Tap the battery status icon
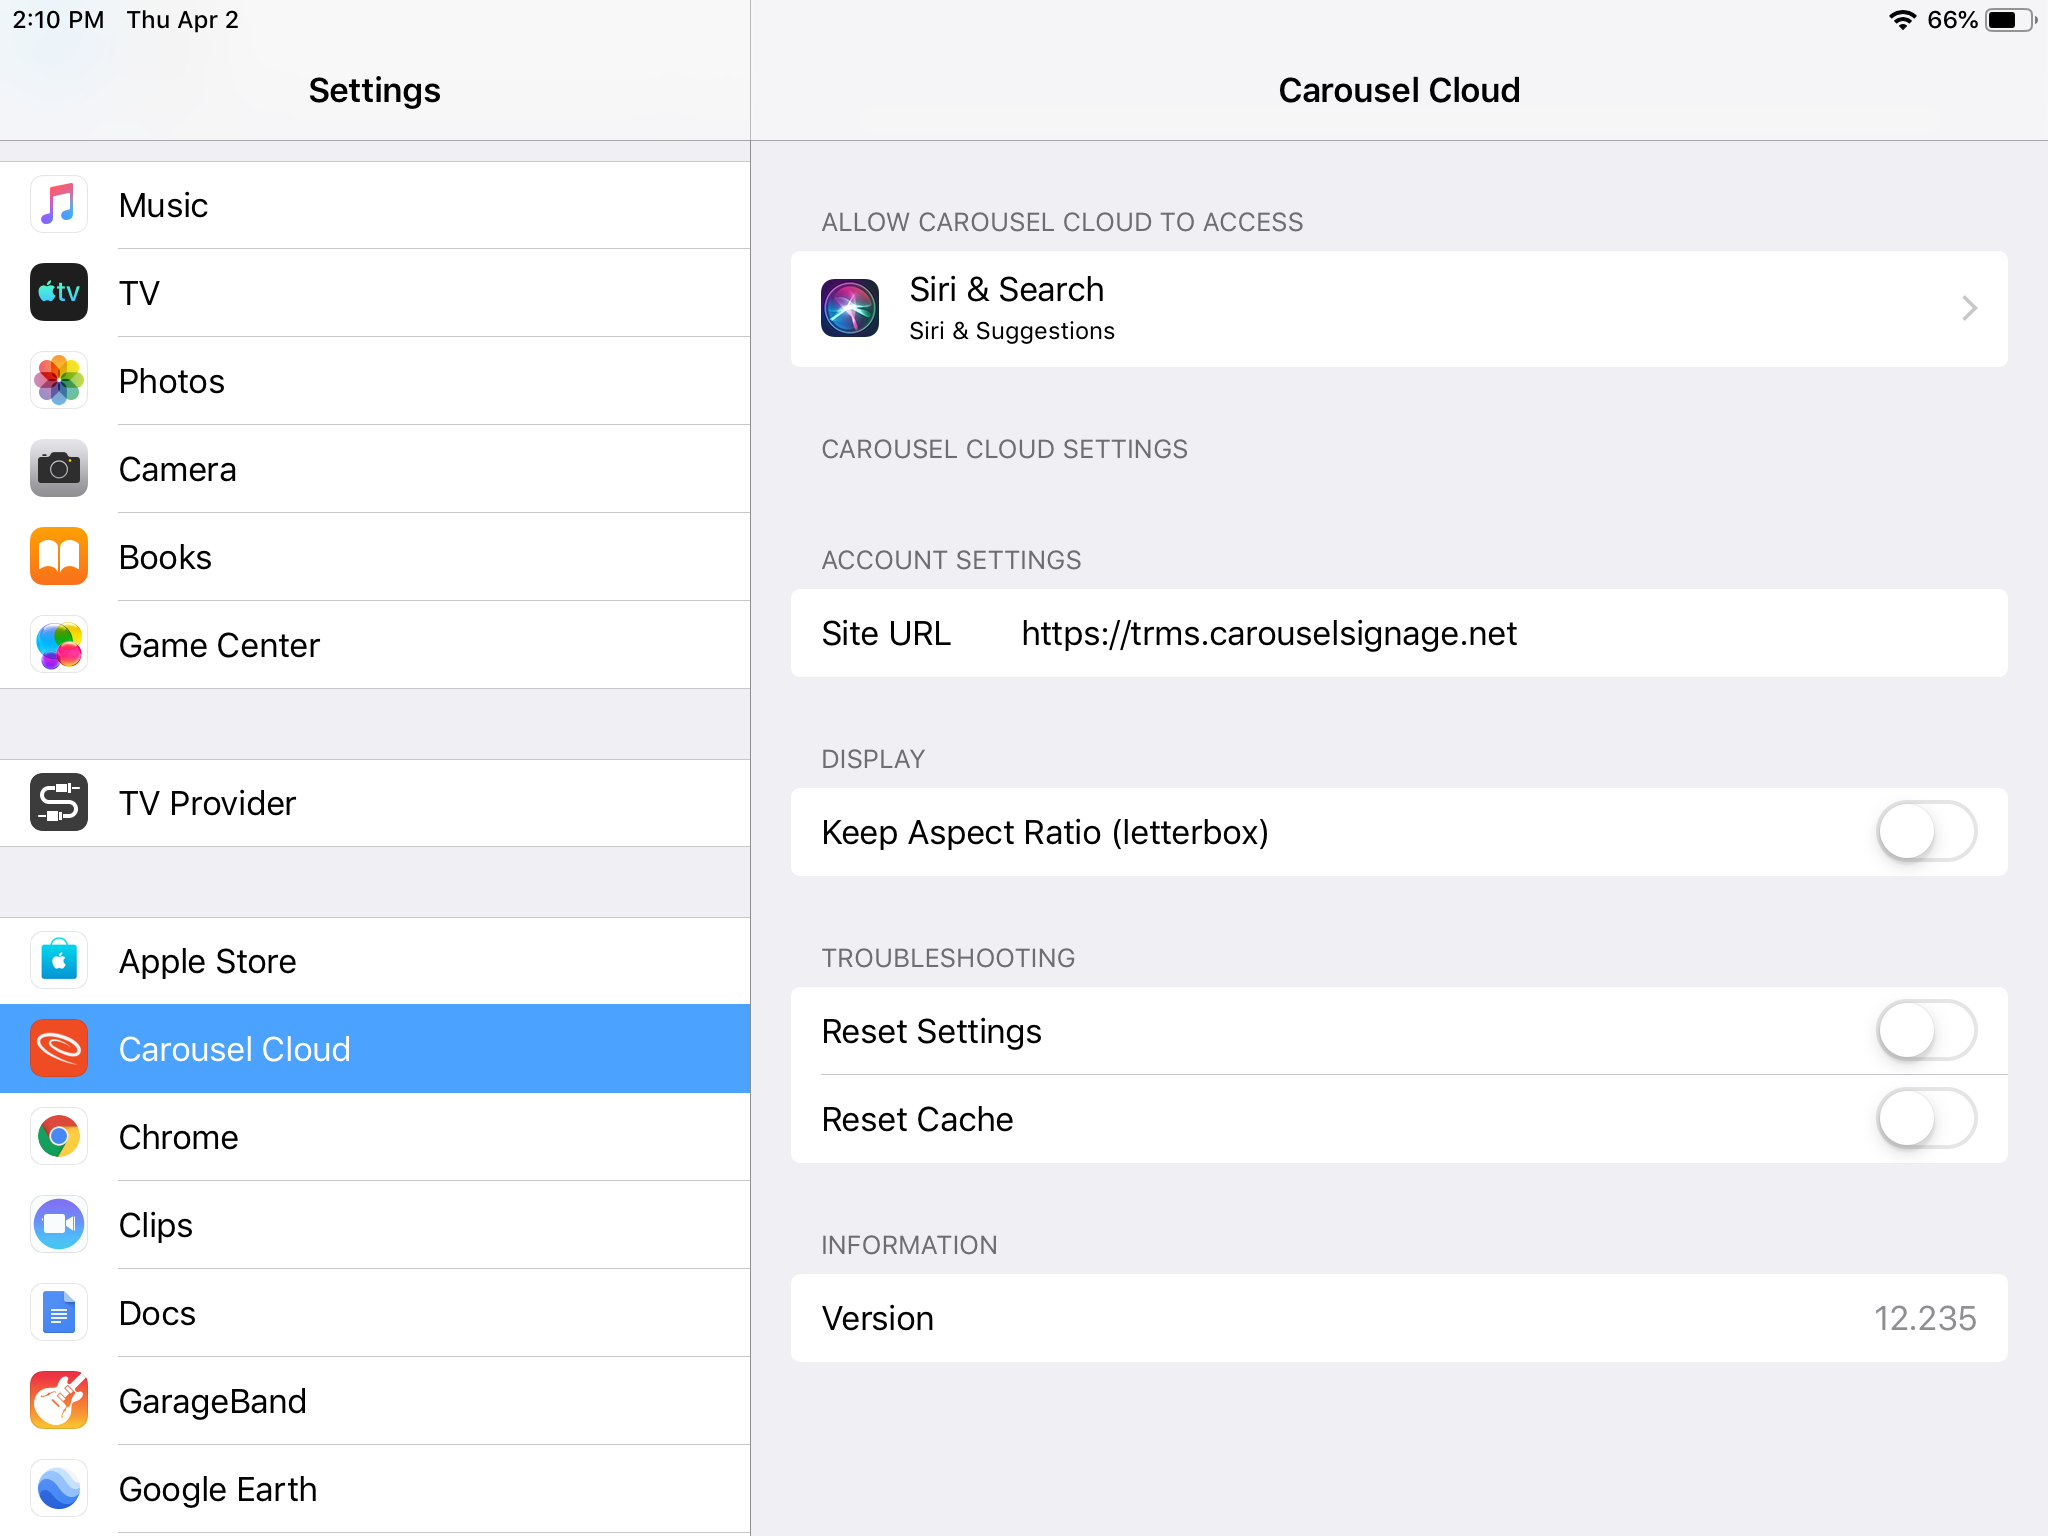This screenshot has height=1536, width=2048. coord(2011,20)
